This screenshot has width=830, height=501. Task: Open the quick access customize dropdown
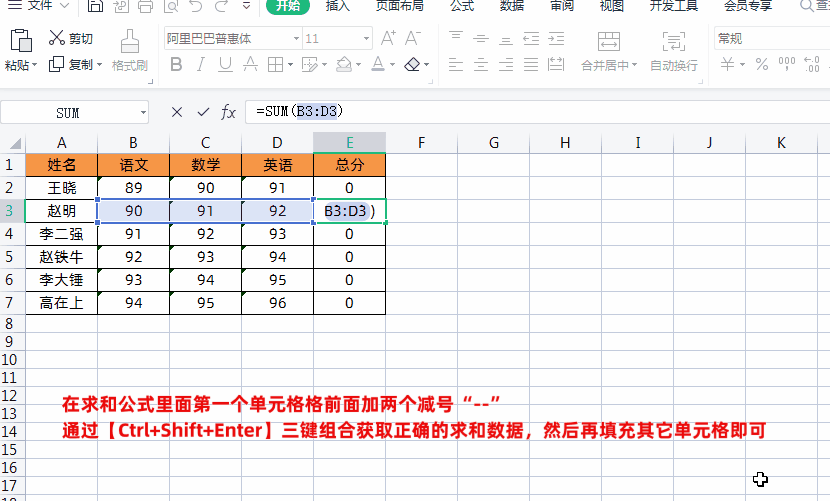(246, 5)
